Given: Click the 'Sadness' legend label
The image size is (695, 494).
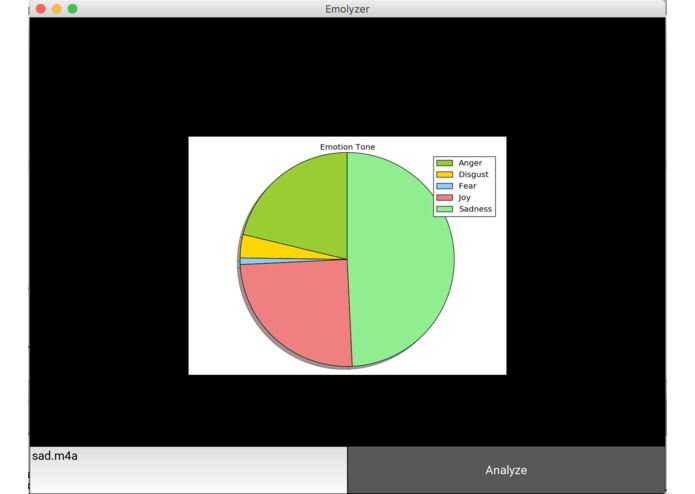Looking at the screenshot, I should (x=475, y=209).
